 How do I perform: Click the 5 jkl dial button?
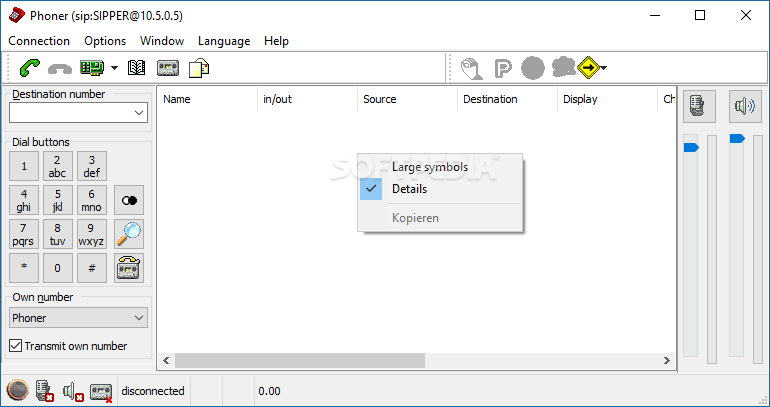coord(57,200)
